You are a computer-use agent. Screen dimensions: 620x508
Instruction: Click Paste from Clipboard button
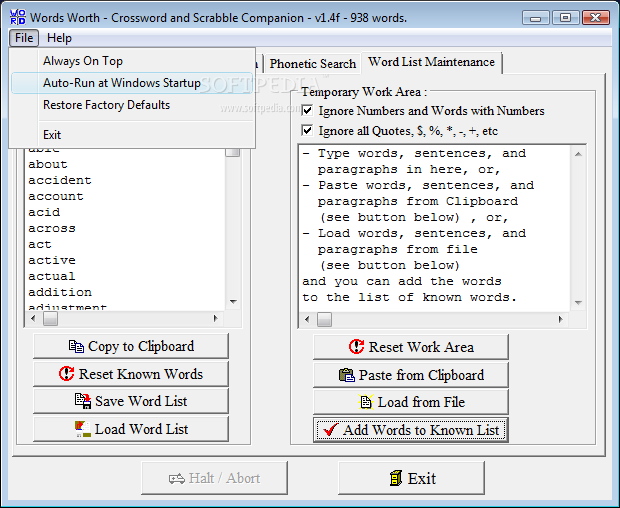[411, 374]
